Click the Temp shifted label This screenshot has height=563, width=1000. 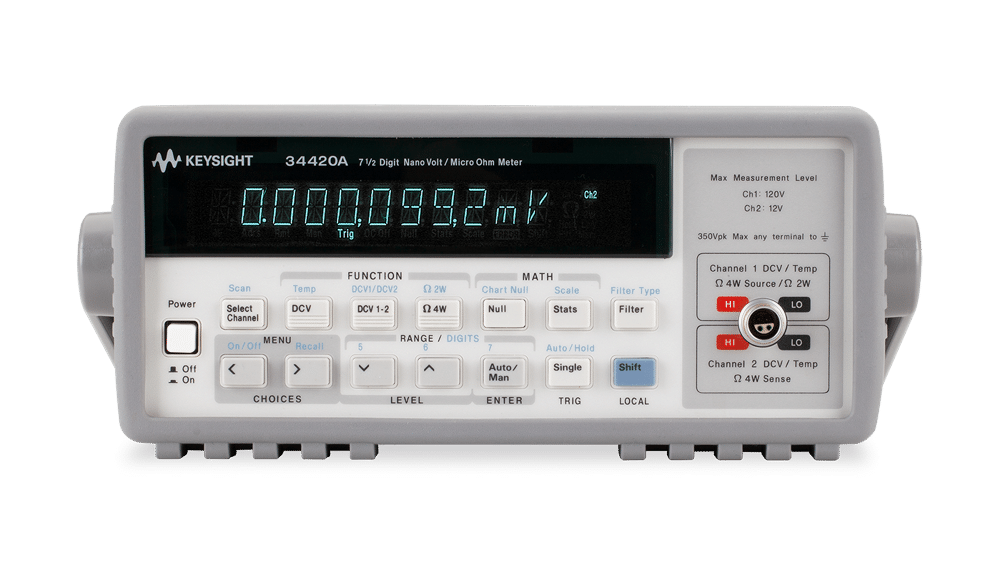pyautogui.click(x=304, y=289)
